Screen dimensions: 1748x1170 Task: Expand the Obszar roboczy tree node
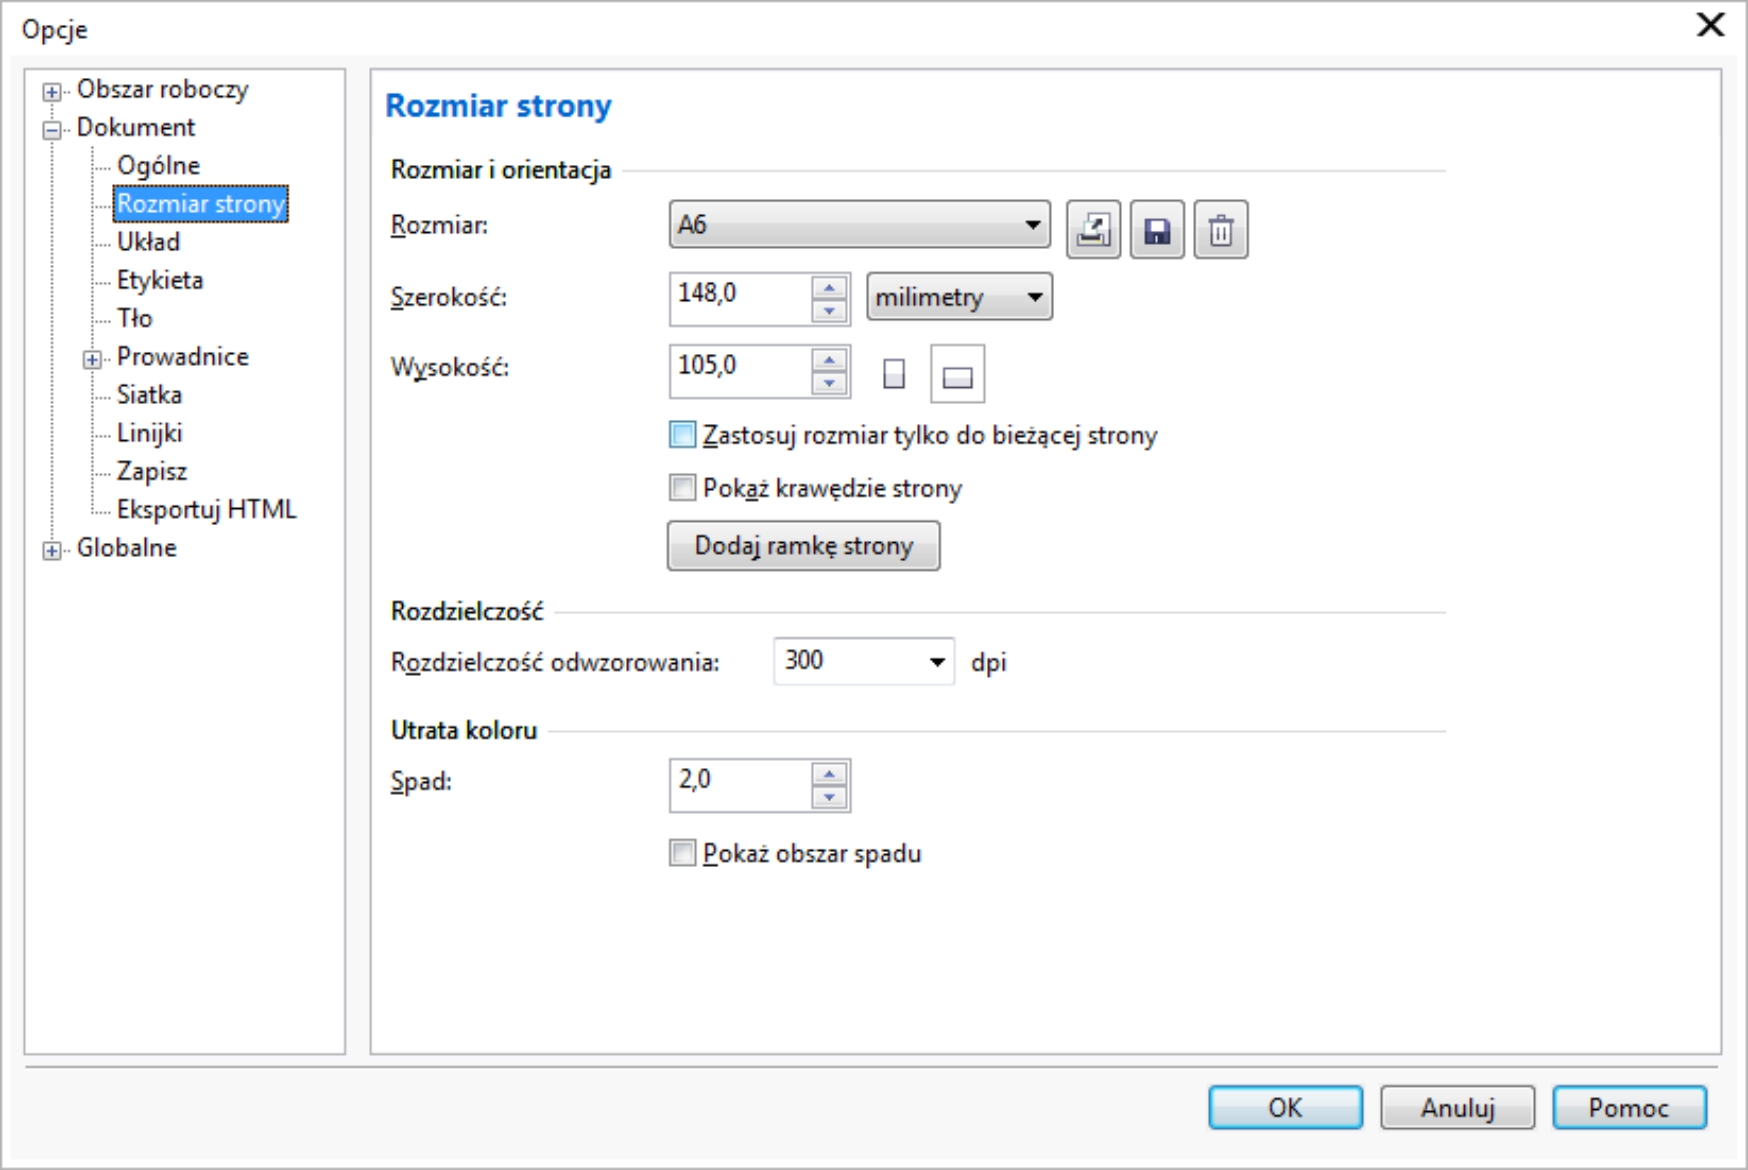click(x=51, y=92)
